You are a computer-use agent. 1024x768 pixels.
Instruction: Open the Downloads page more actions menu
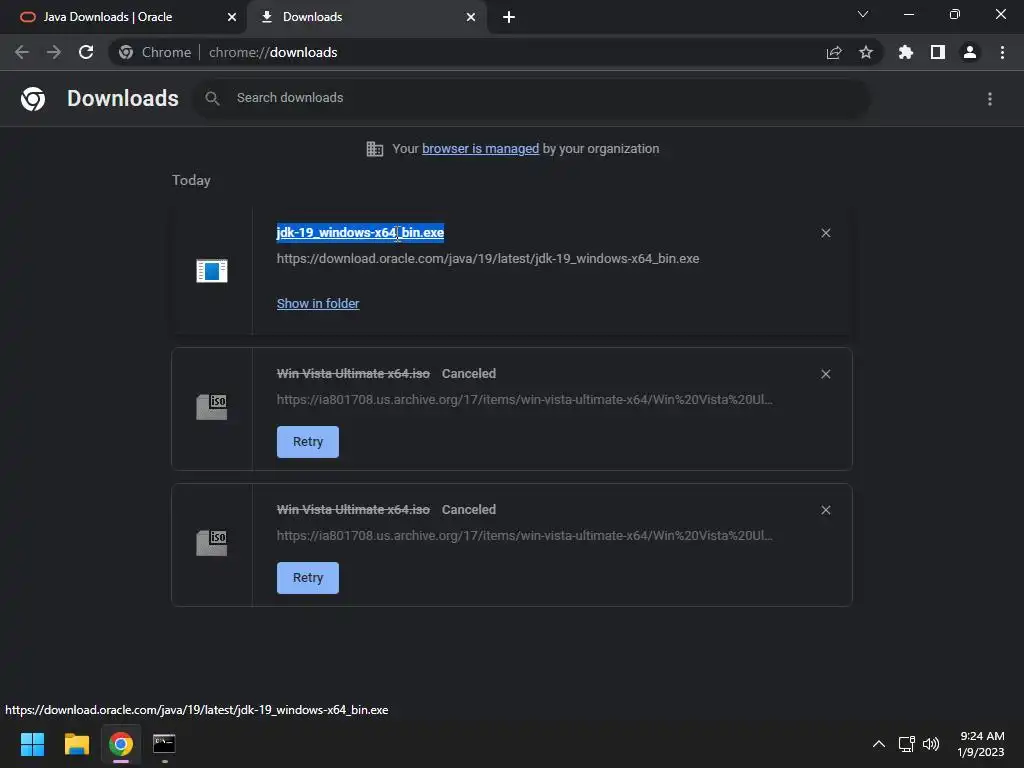990,99
